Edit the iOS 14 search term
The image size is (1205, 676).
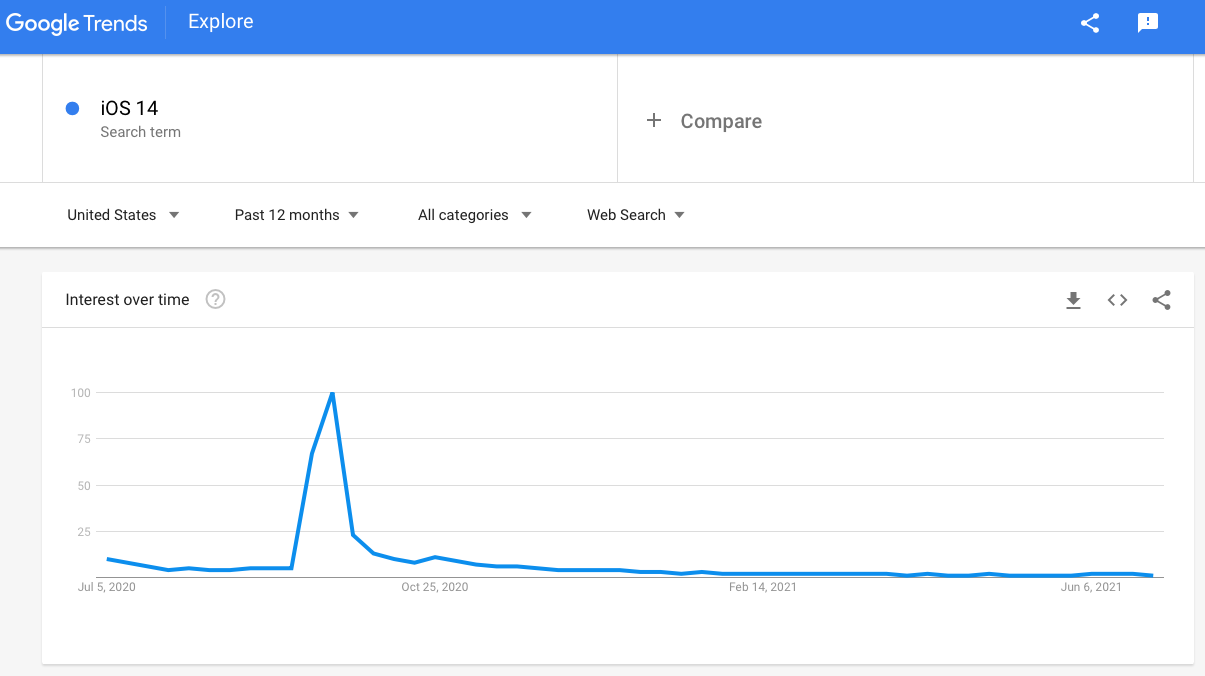point(129,108)
